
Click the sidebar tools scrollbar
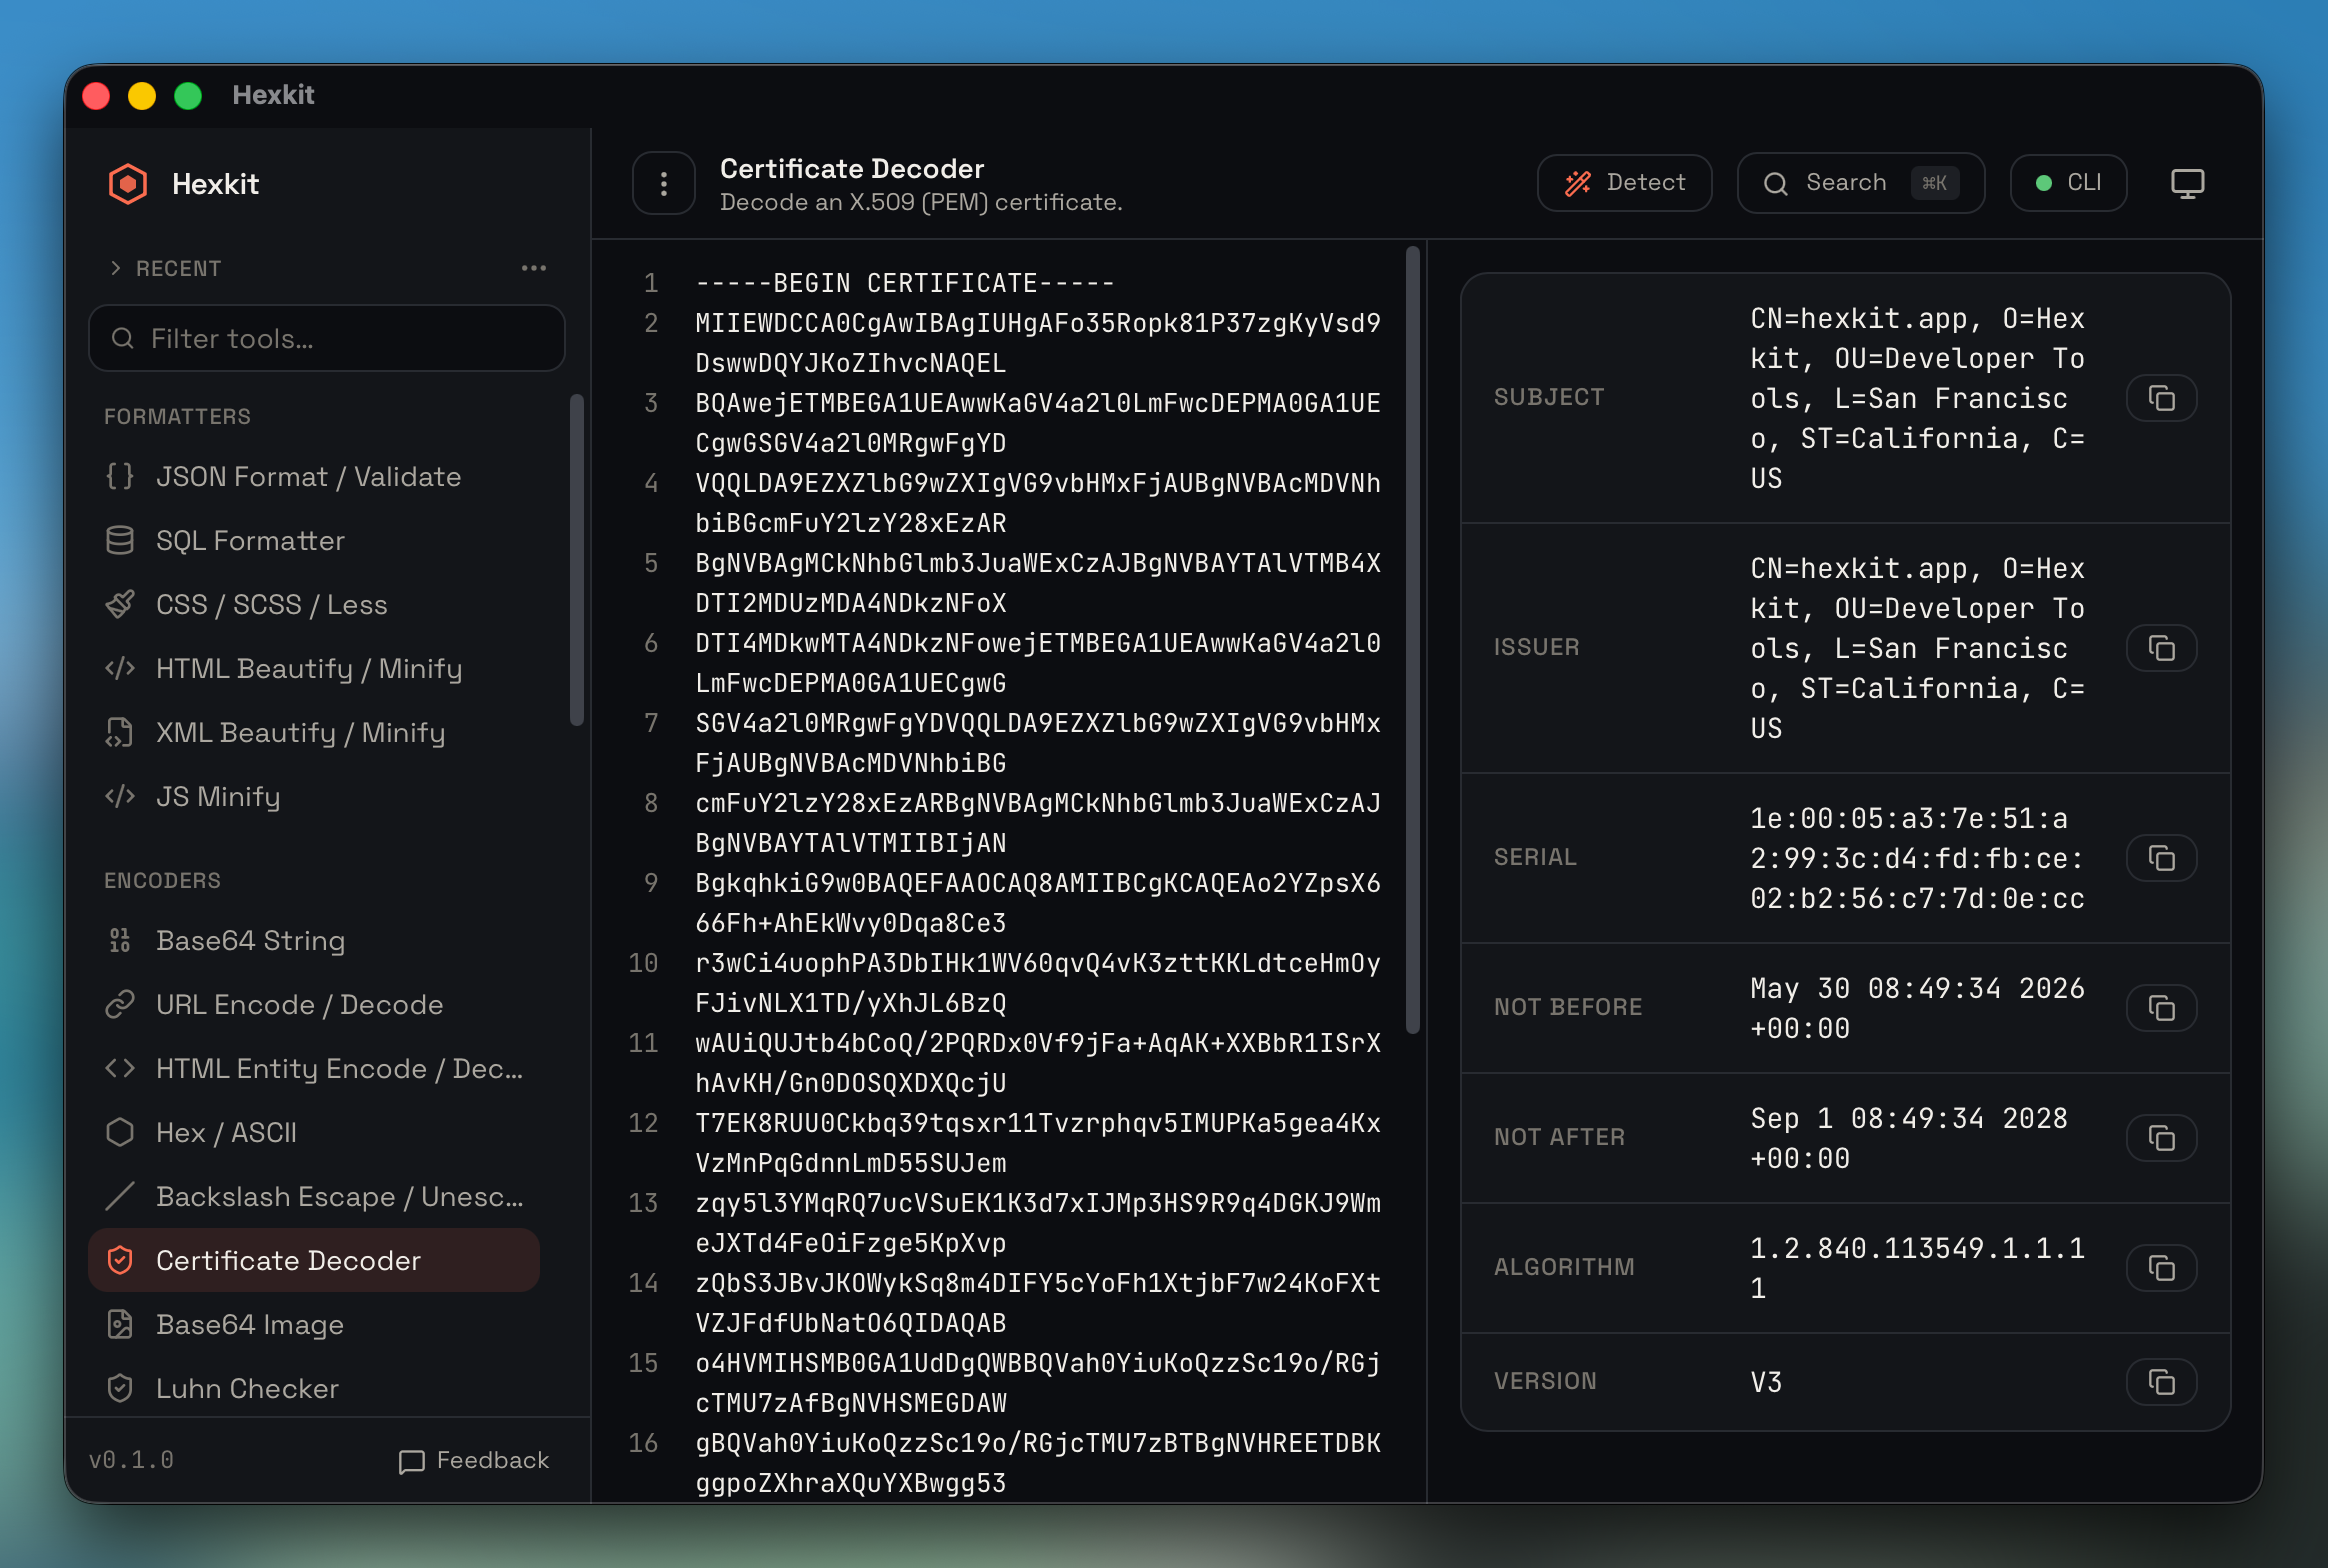[x=576, y=560]
